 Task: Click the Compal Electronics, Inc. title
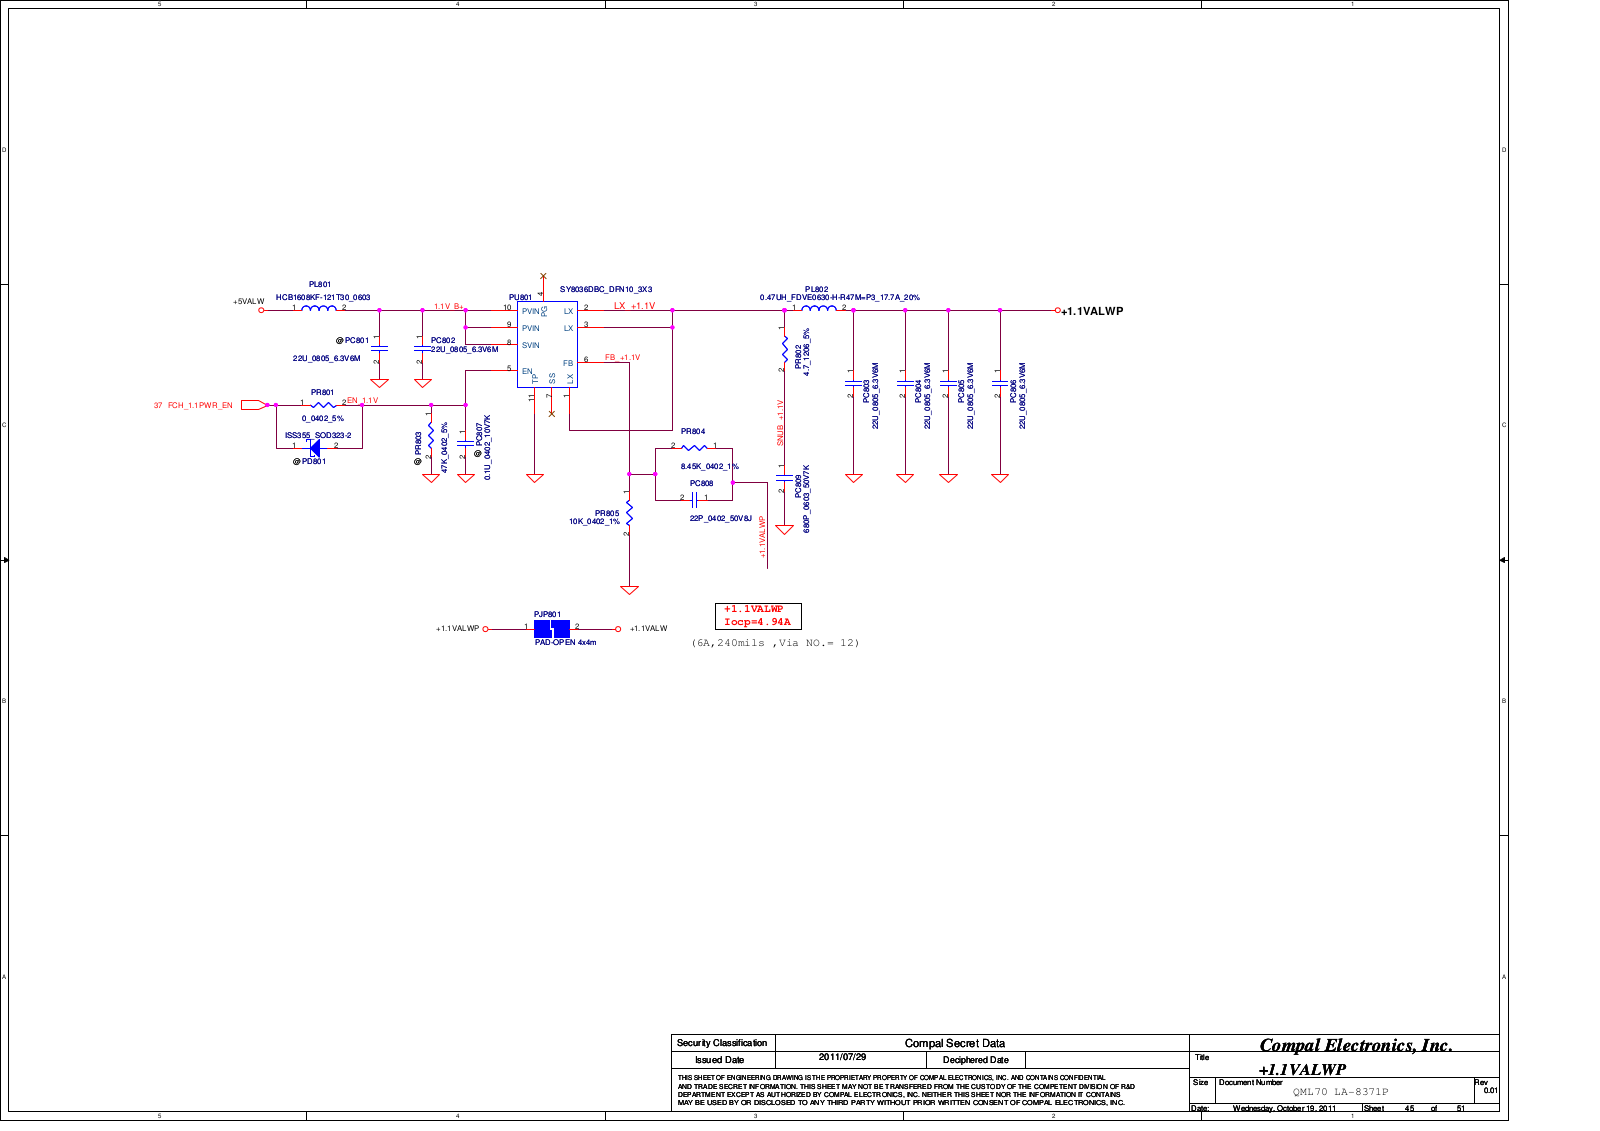(x=1355, y=1045)
